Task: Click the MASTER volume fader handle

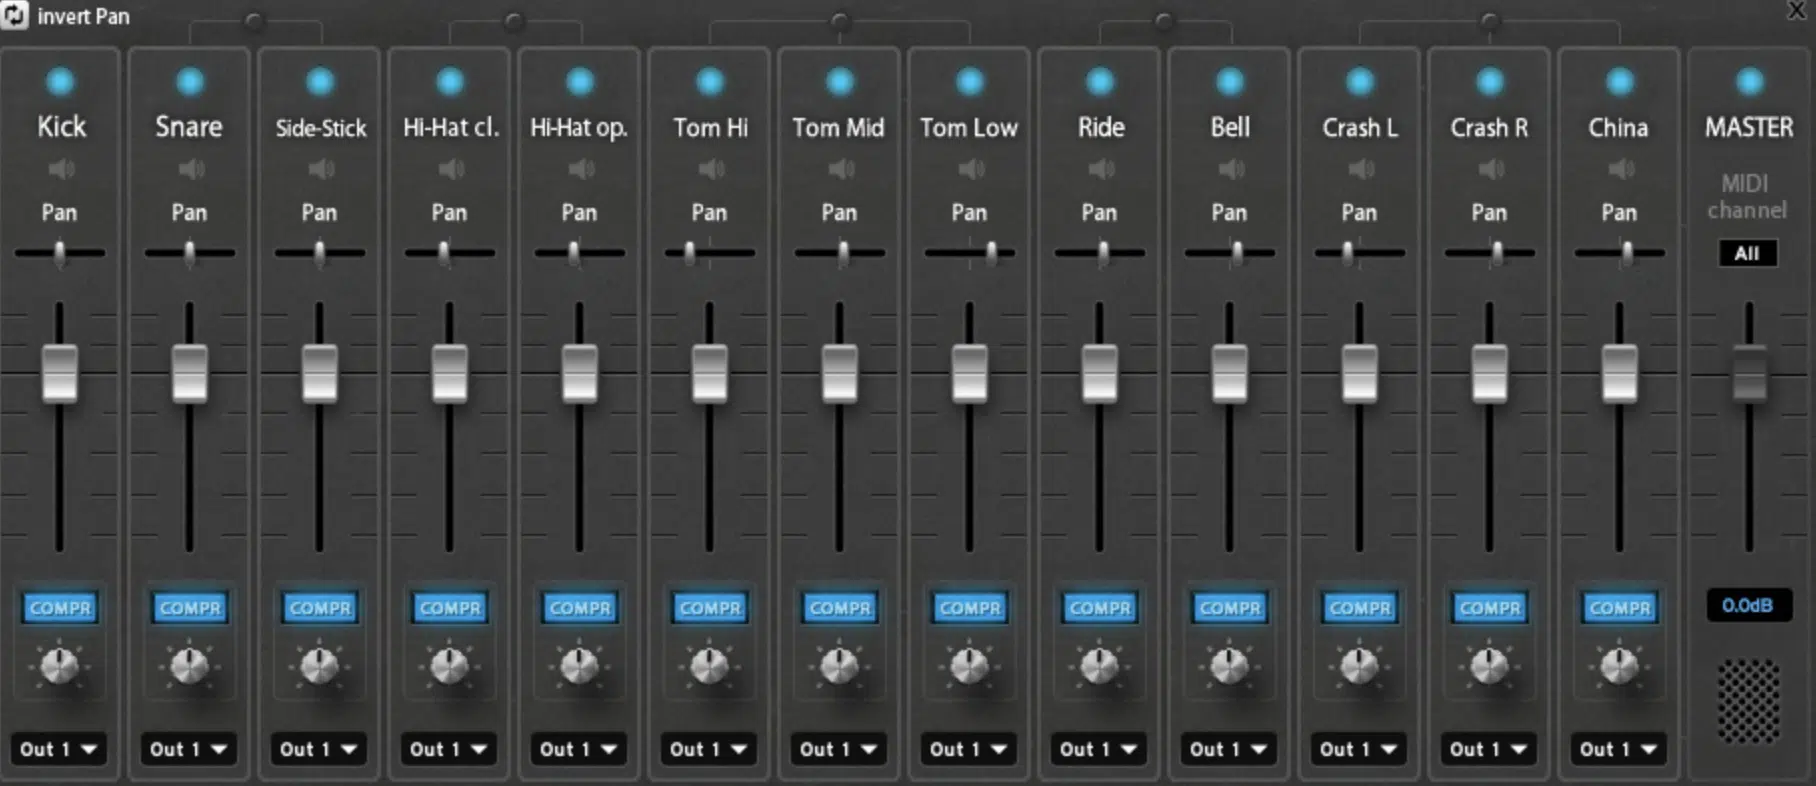Action: (x=1750, y=373)
